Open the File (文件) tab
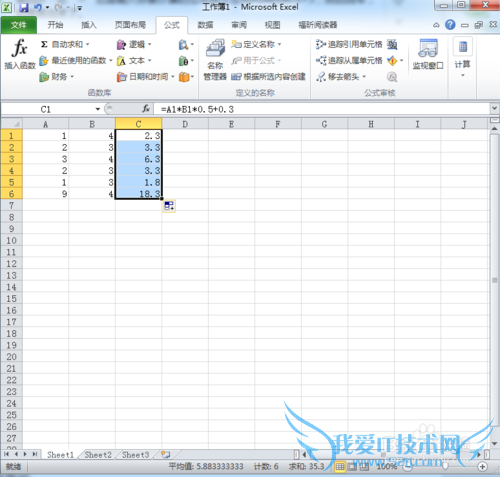500x477 pixels. point(19,25)
